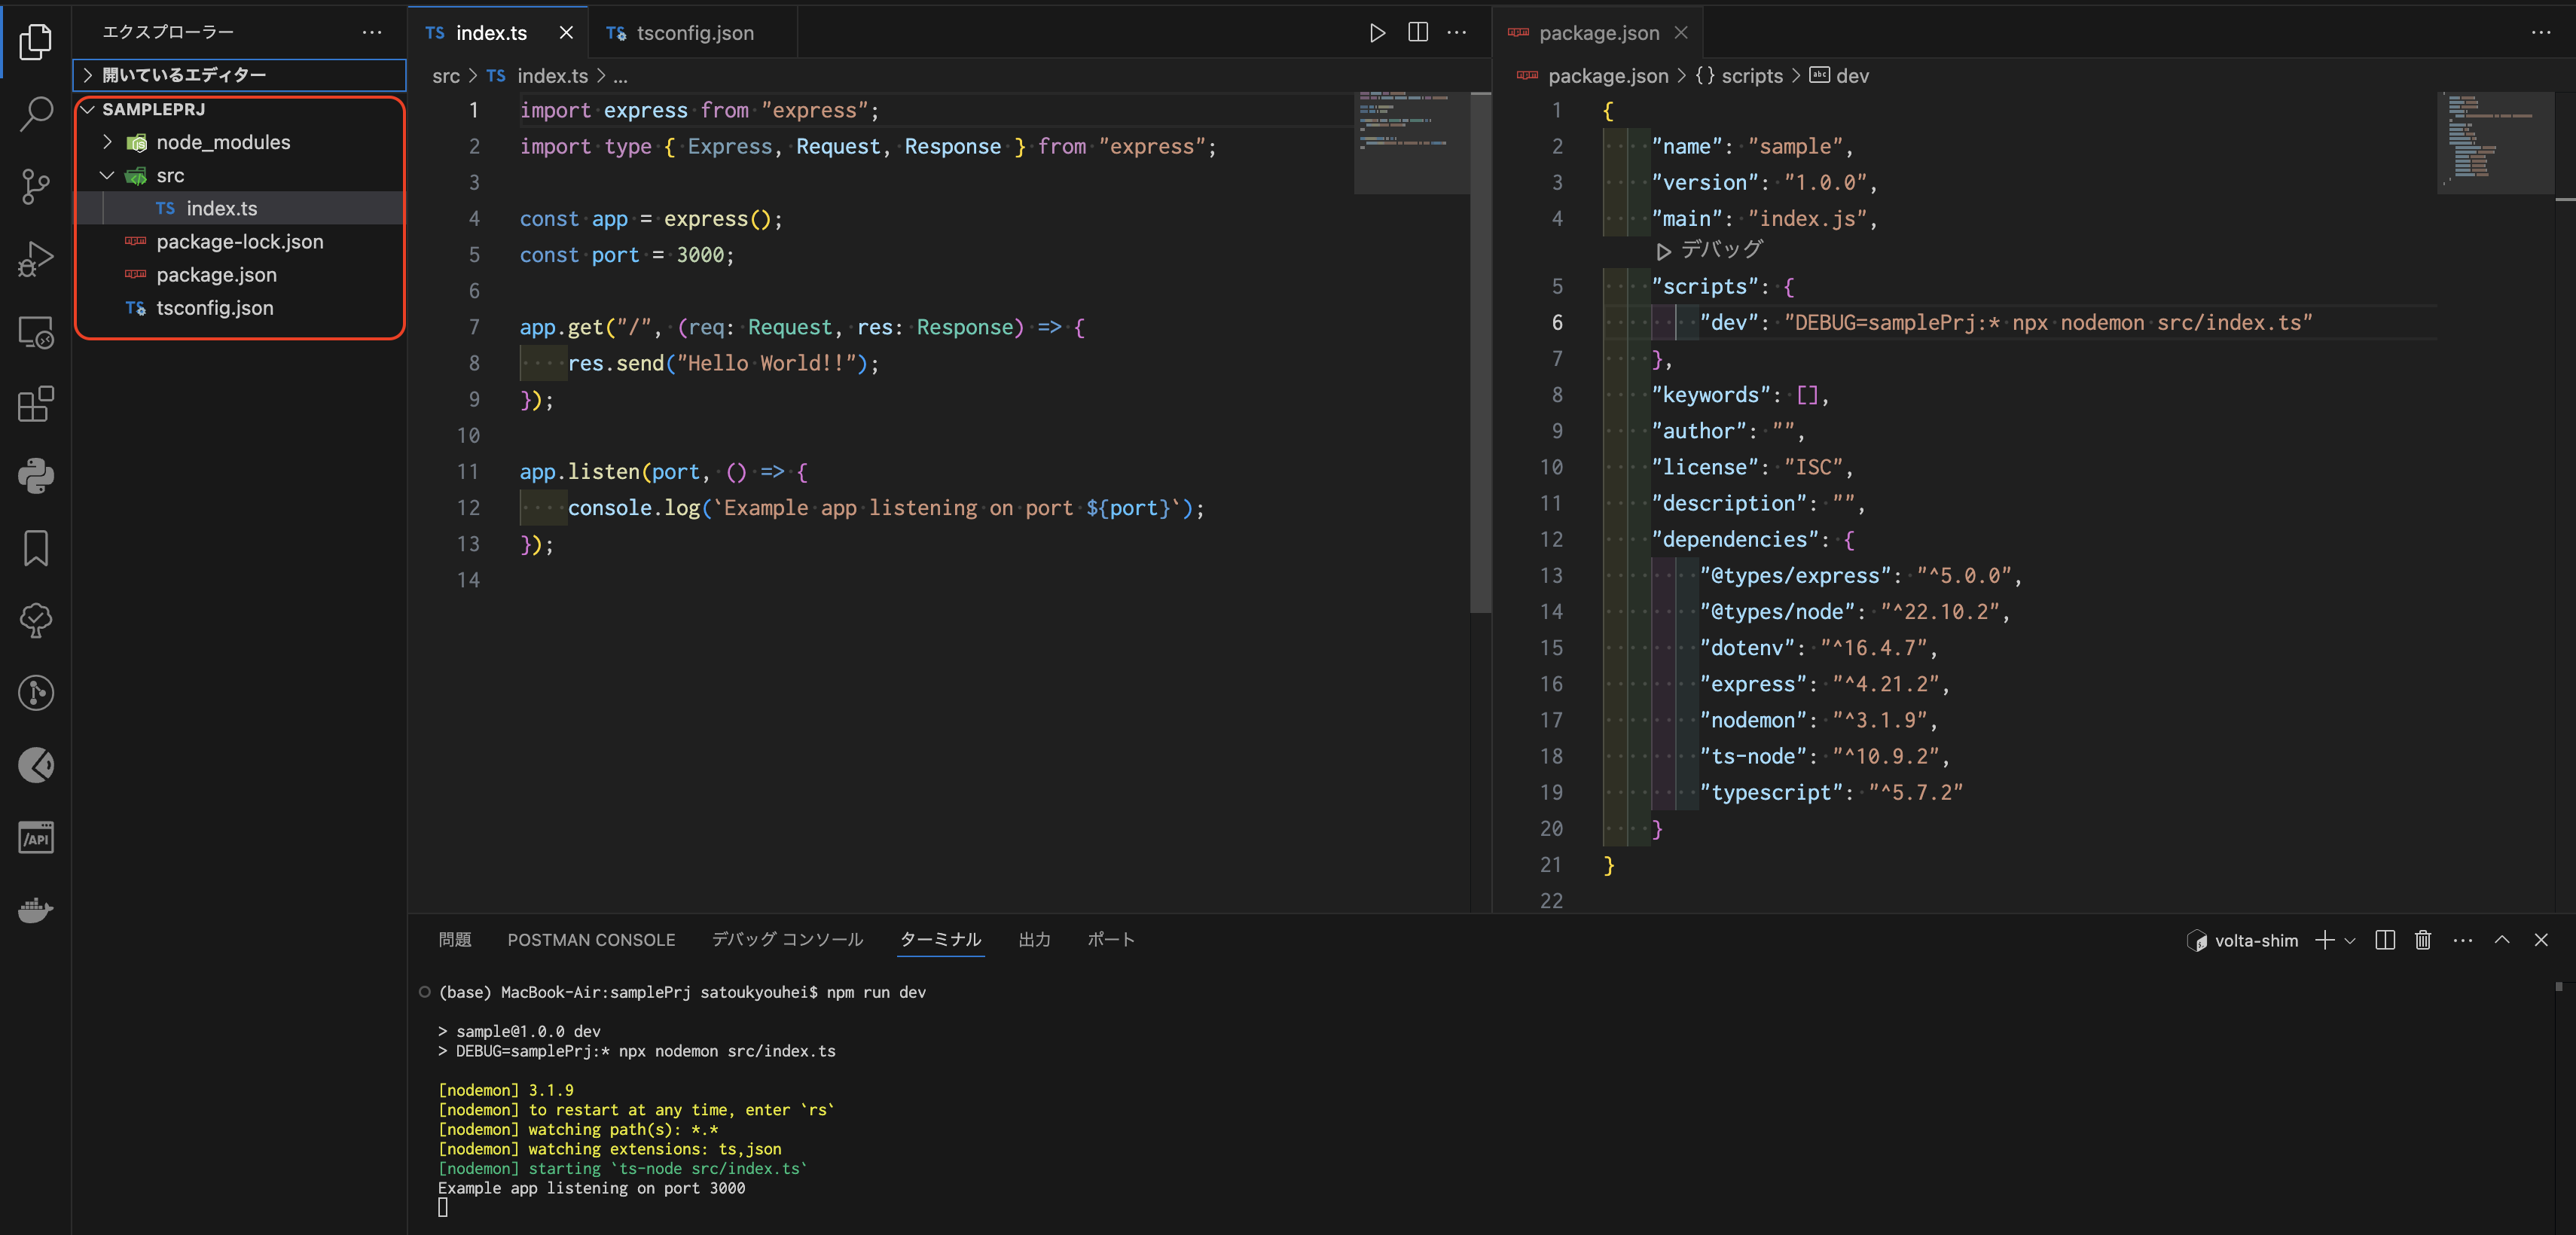Split the editor using the split icon
Image resolution: width=2576 pixels, height=1235 pixels.
tap(1417, 32)
